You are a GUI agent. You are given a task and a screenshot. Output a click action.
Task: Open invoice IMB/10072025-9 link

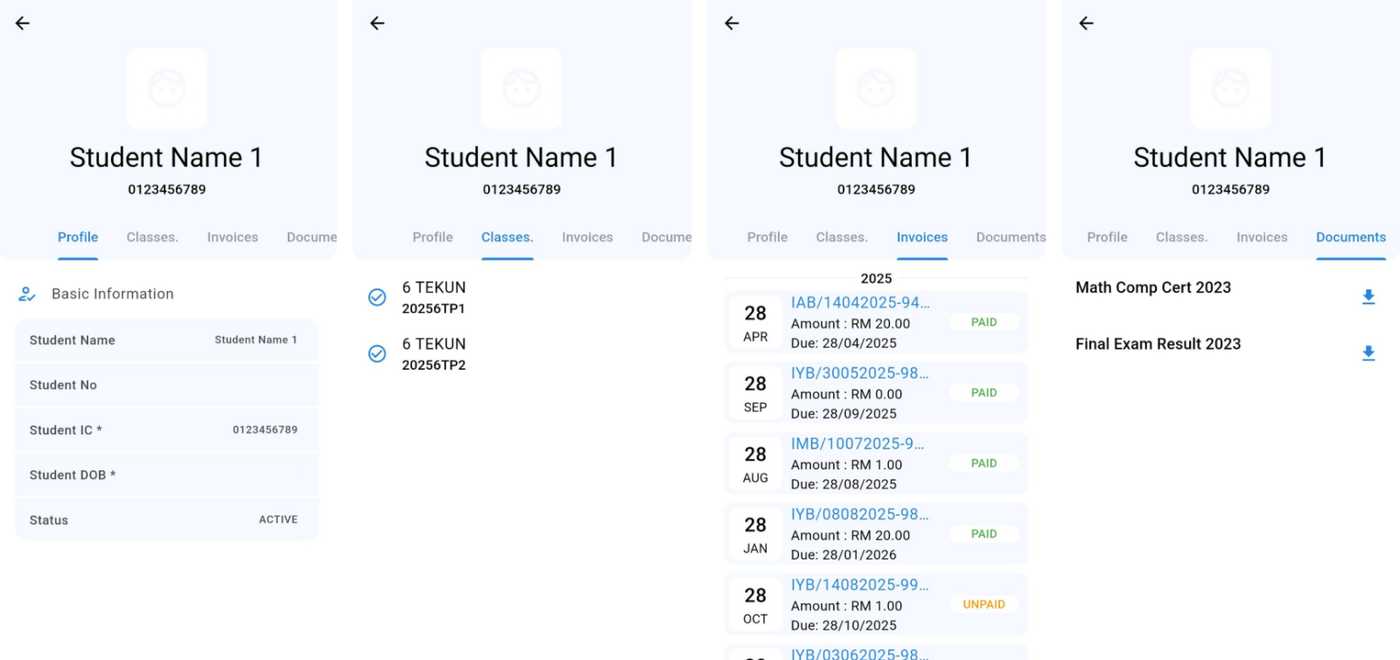857,443
